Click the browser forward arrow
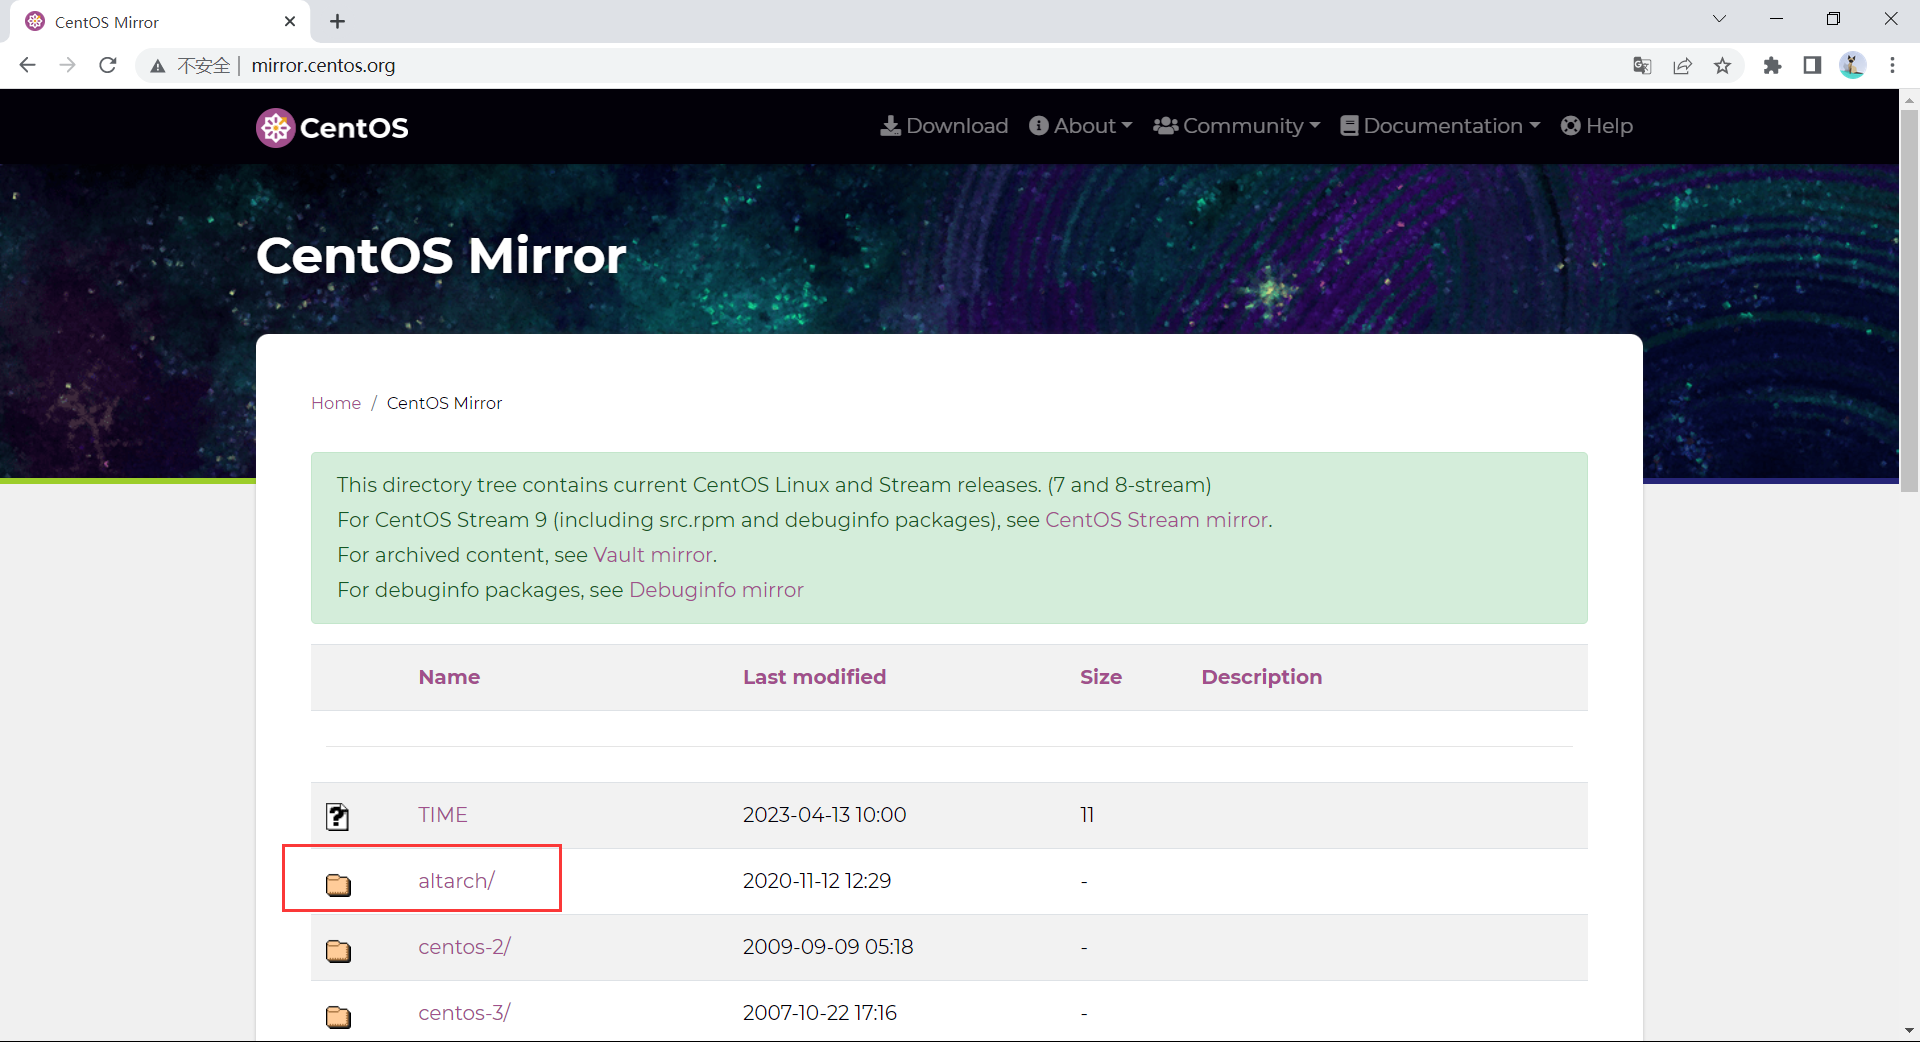Viewport: 1920px width, 1042px height. pyautogui.click(x=67, y=65)
